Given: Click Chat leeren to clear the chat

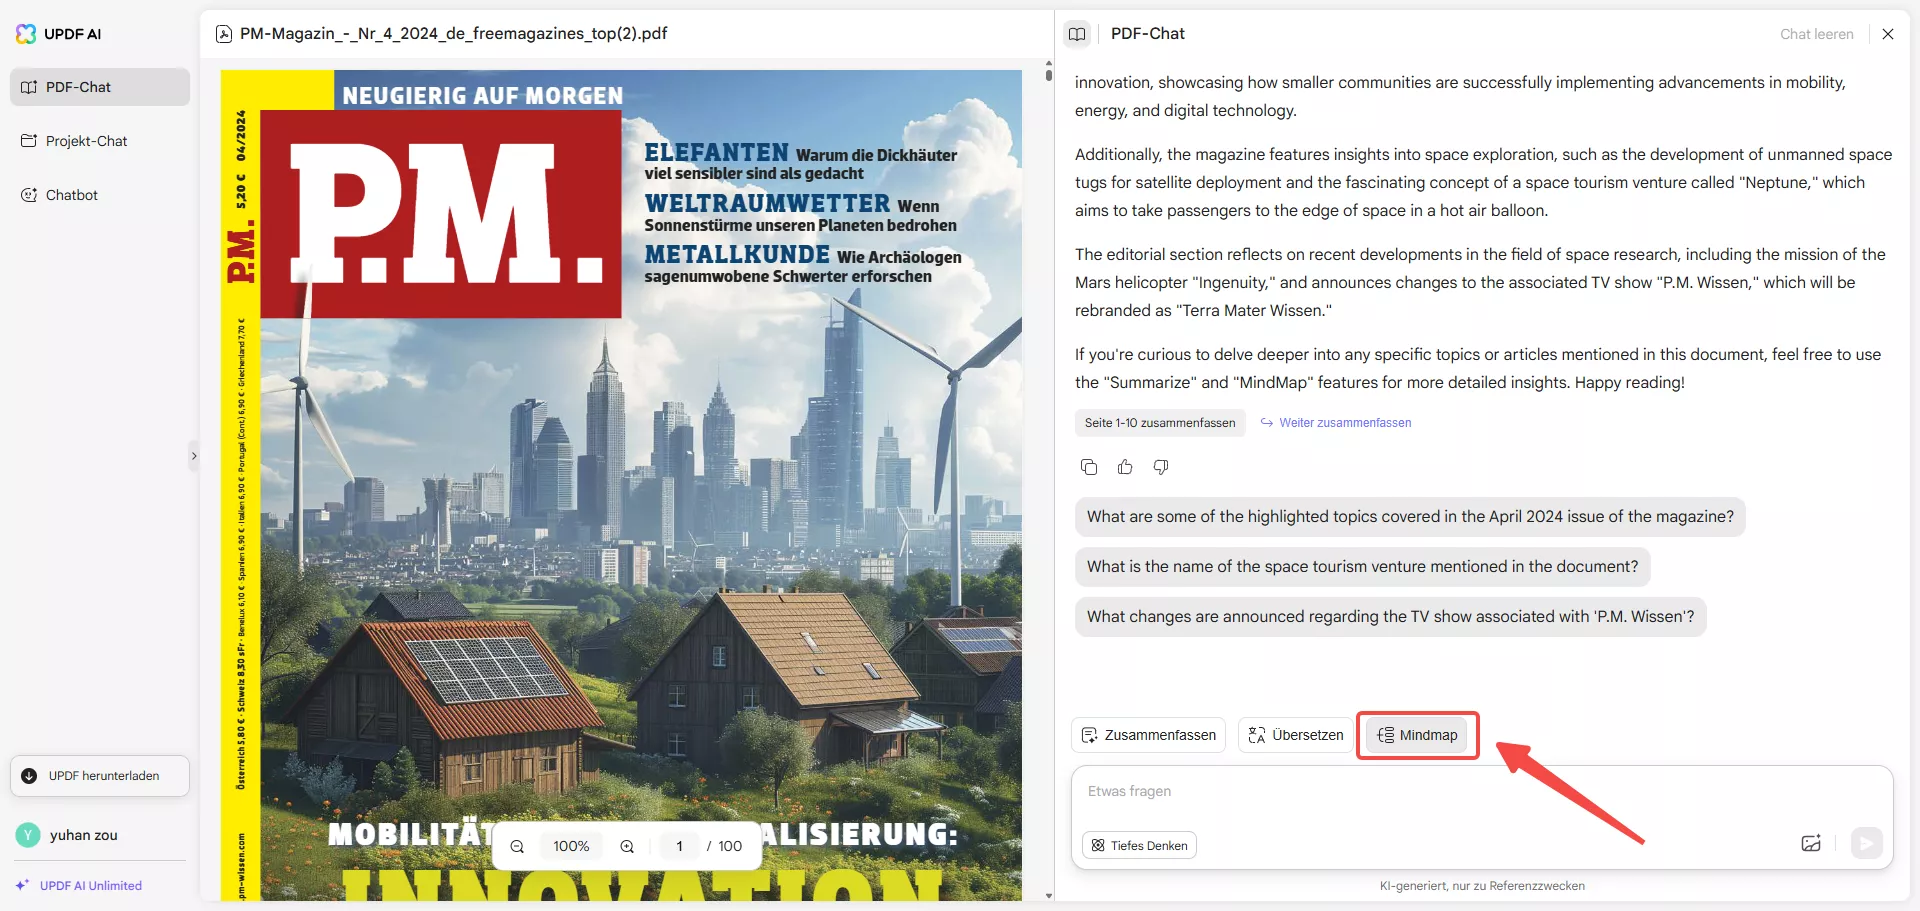Looking at the screenshot, I should [x=1816, y=34].
